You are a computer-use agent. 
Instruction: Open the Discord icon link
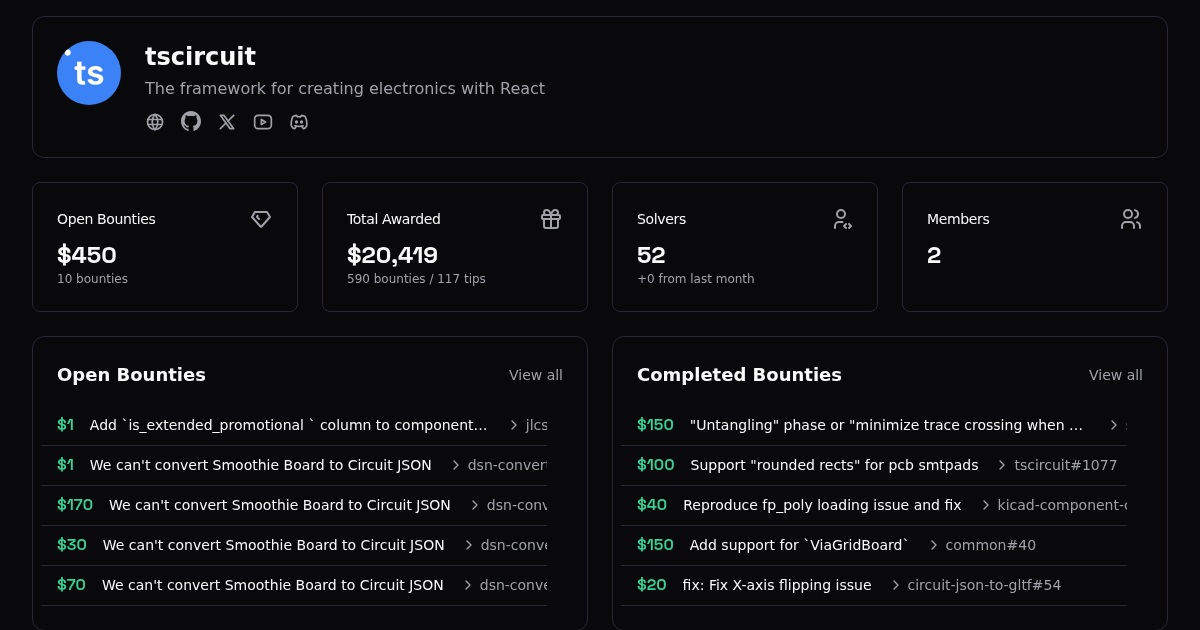coord(299,122)
